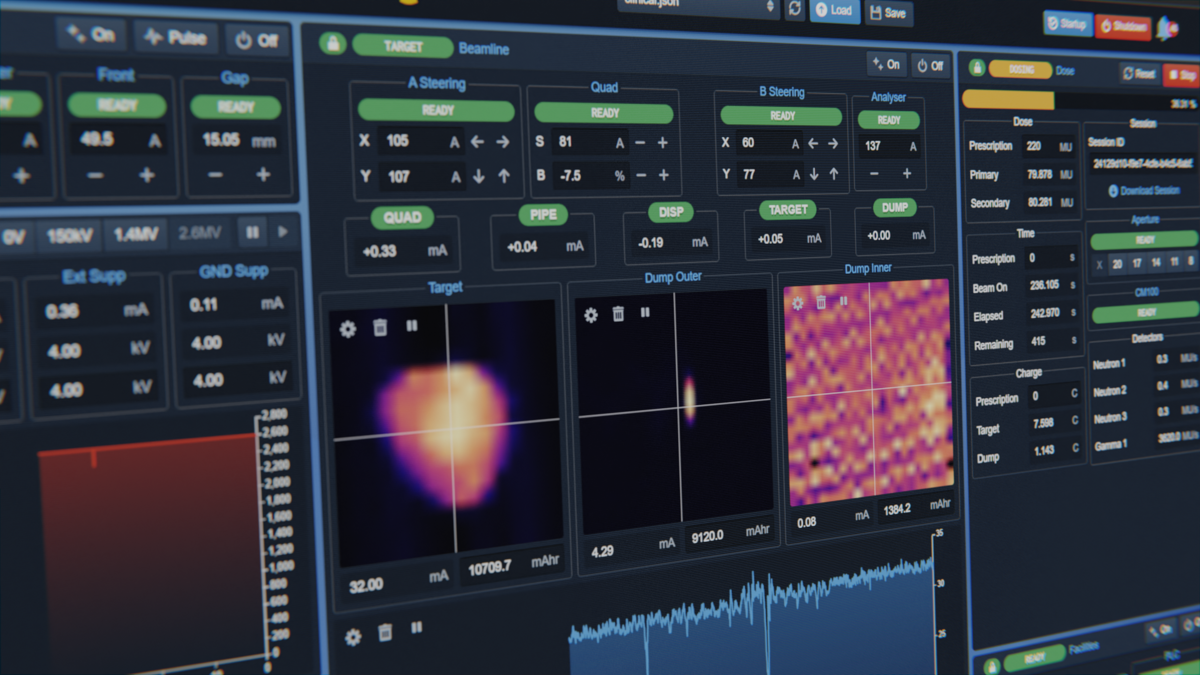1200x675 pixels.
Task: Turn Beamline On
Action: point(886,63)
